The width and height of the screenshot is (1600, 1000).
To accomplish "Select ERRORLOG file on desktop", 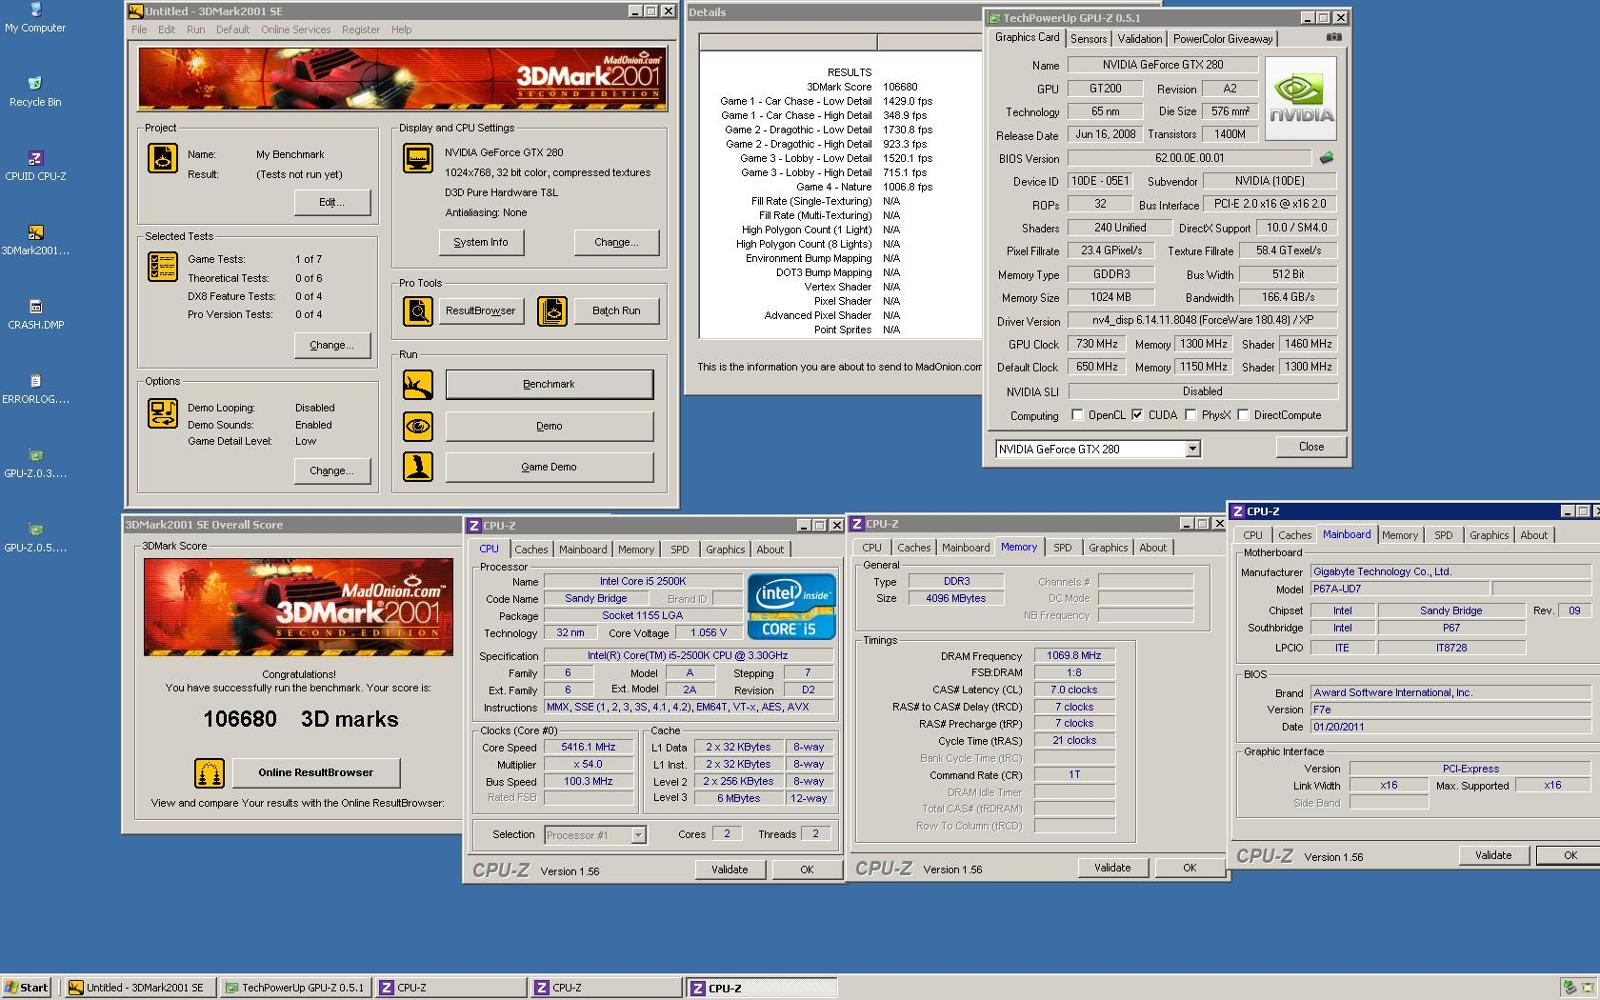I will (35, 388).
